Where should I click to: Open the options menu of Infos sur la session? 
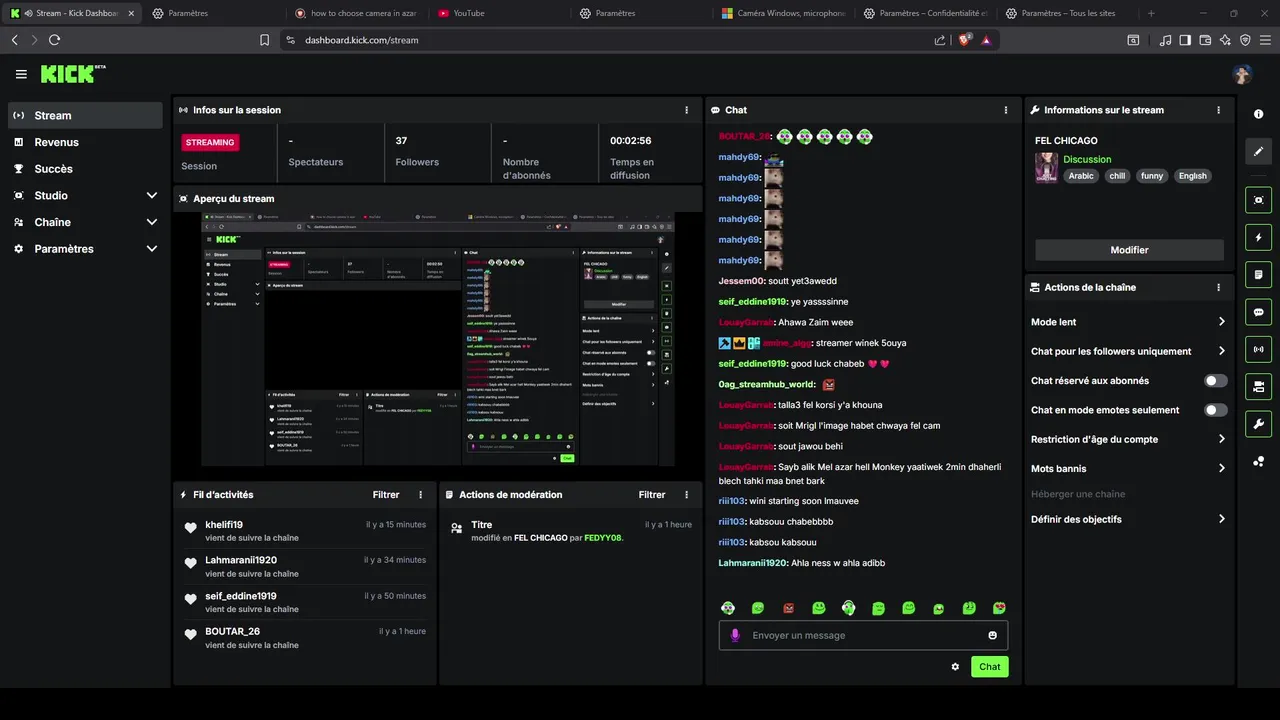[x=686, y=110]
